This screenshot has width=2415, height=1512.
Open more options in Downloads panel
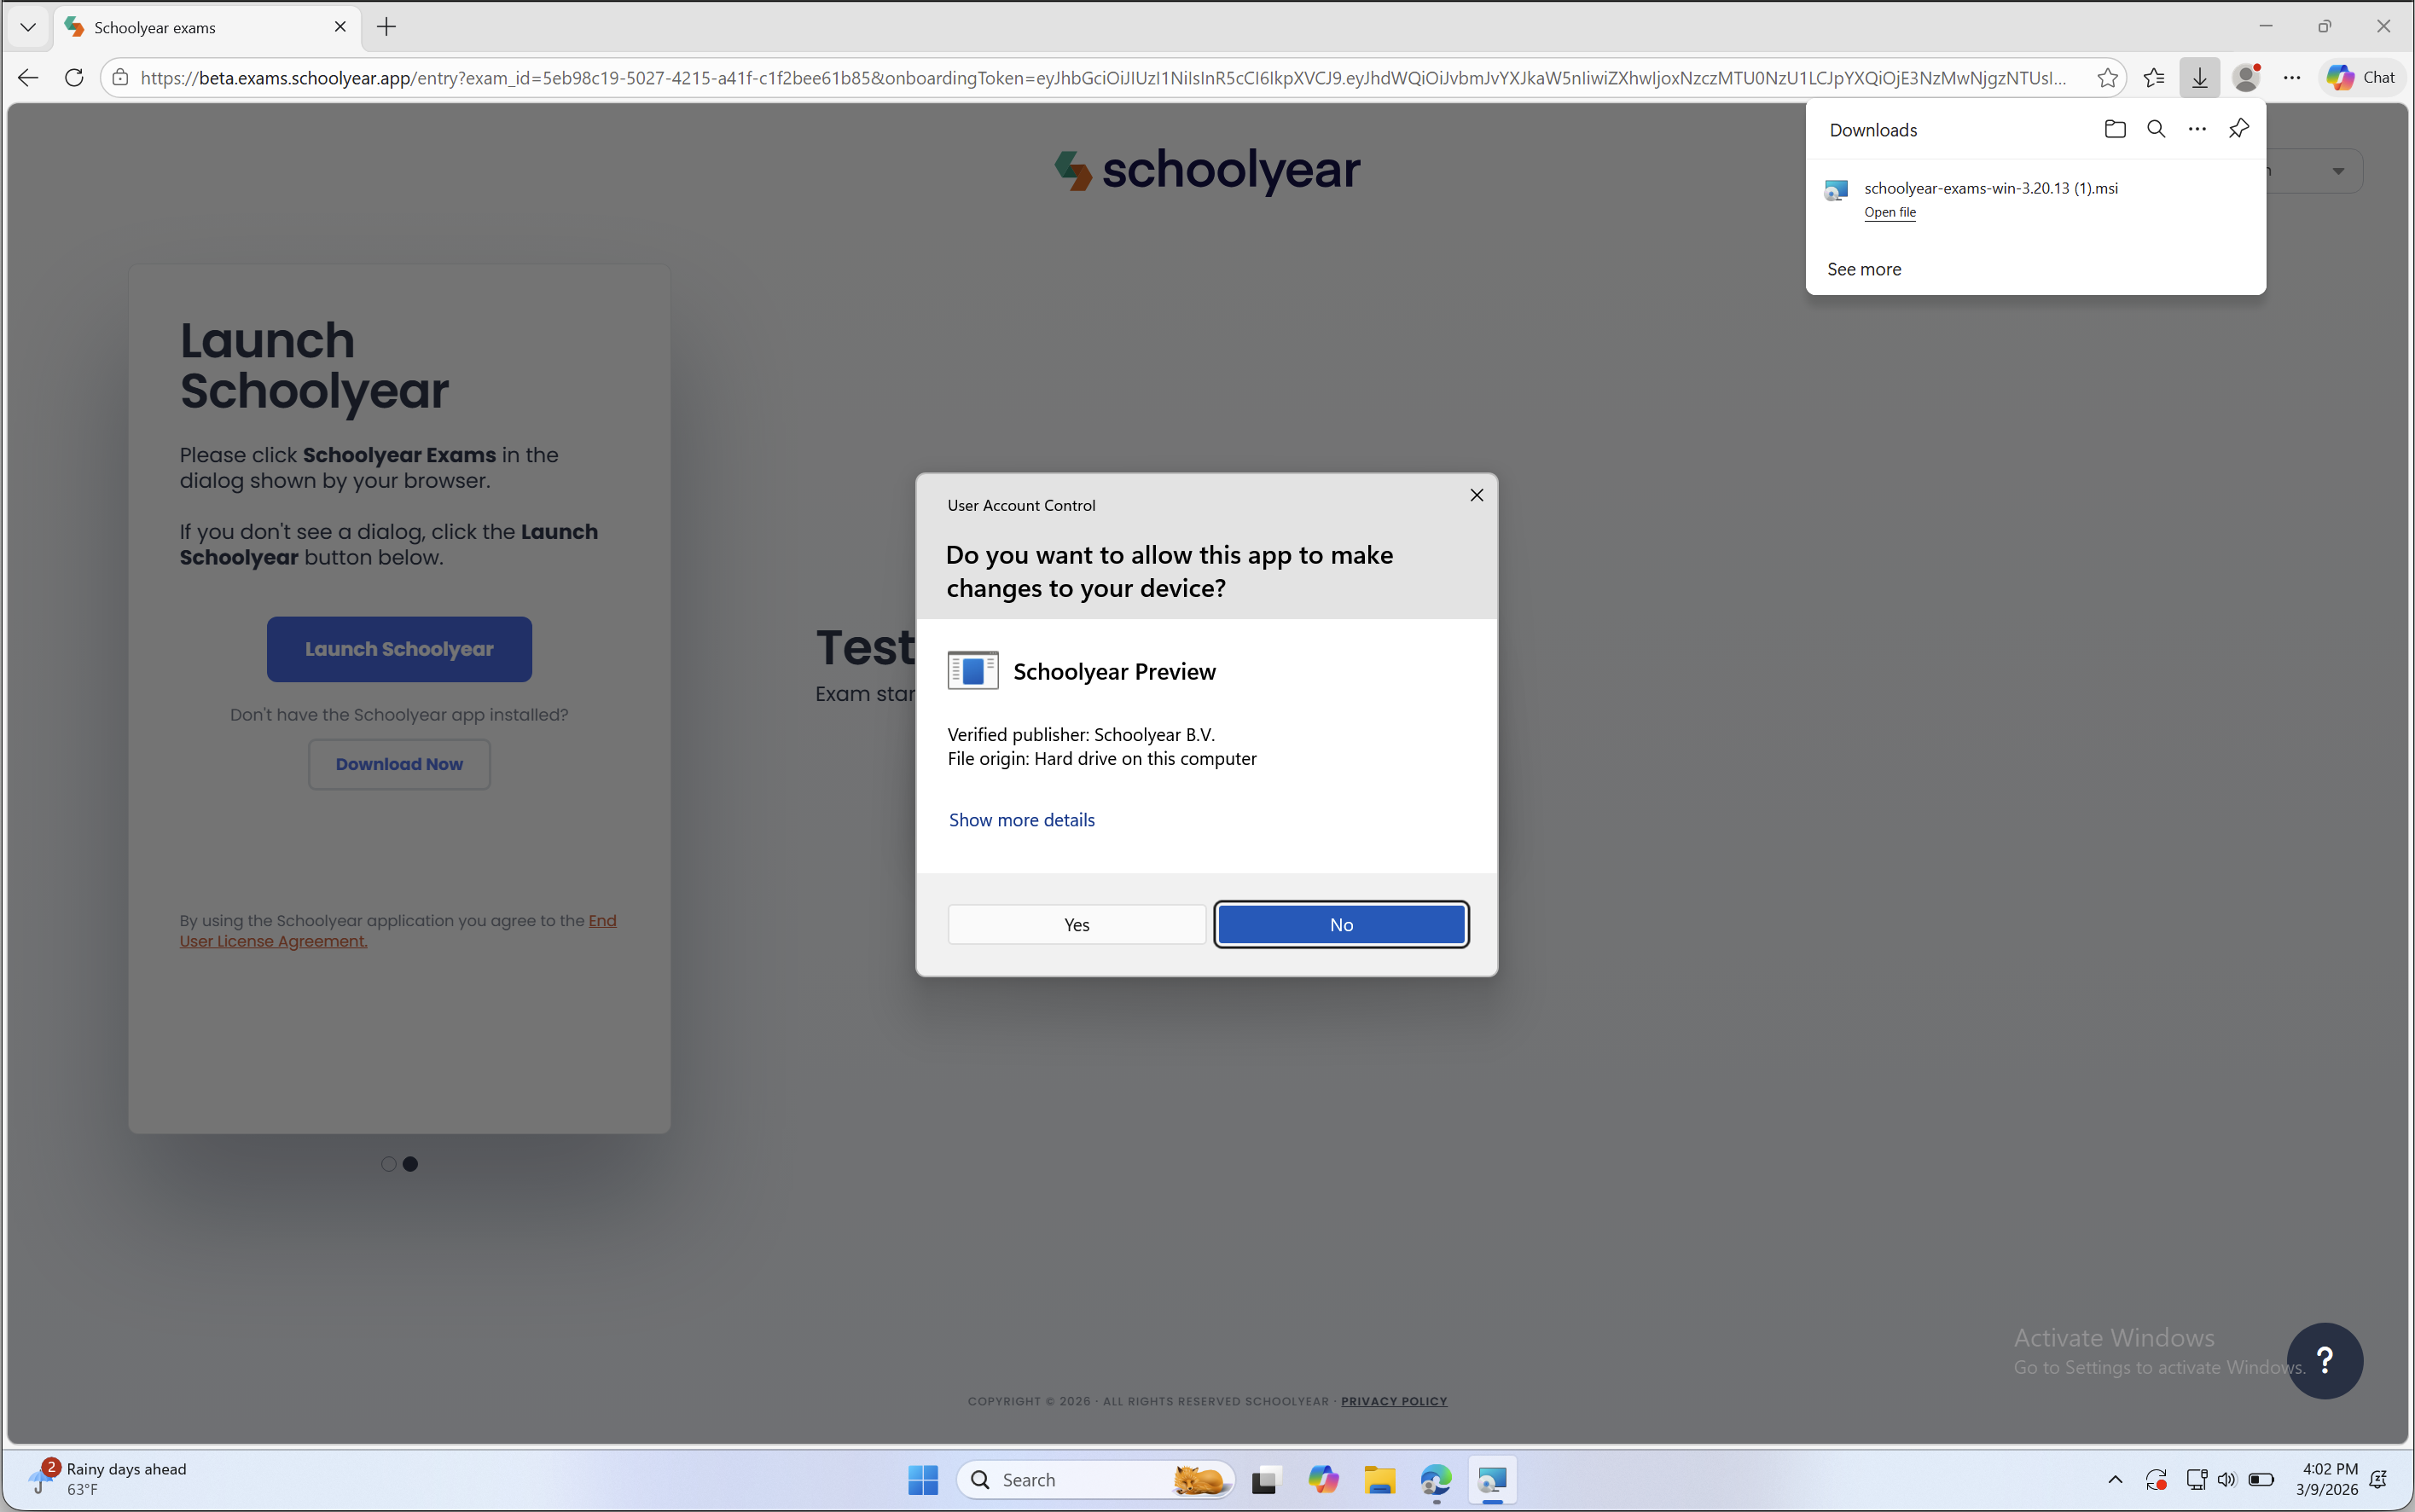[2197, 129]
